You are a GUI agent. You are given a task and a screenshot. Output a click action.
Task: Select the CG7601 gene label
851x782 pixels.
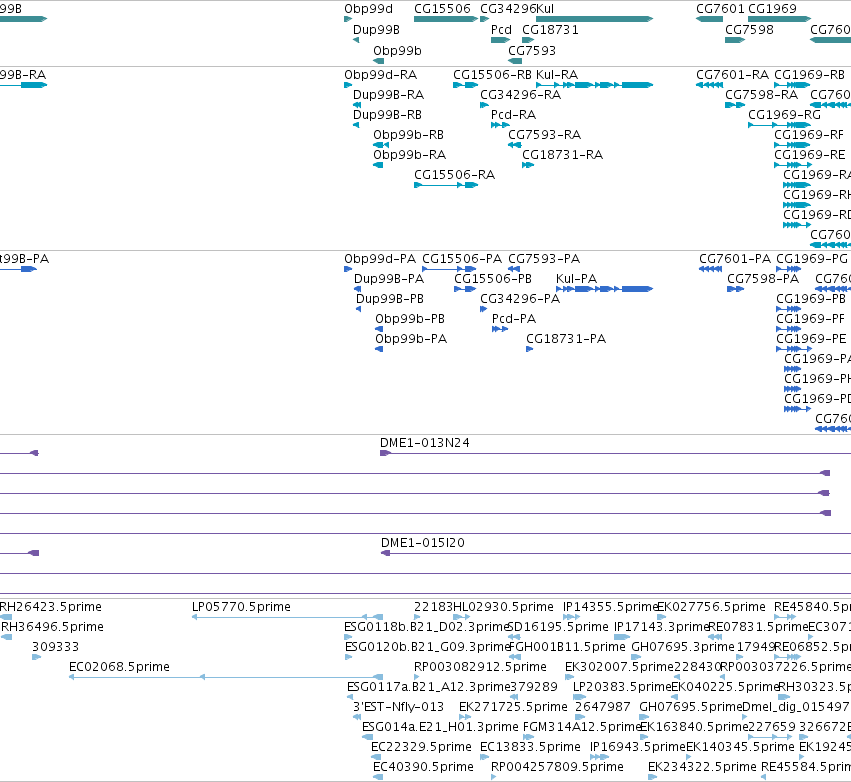click(x=720, y=9)
